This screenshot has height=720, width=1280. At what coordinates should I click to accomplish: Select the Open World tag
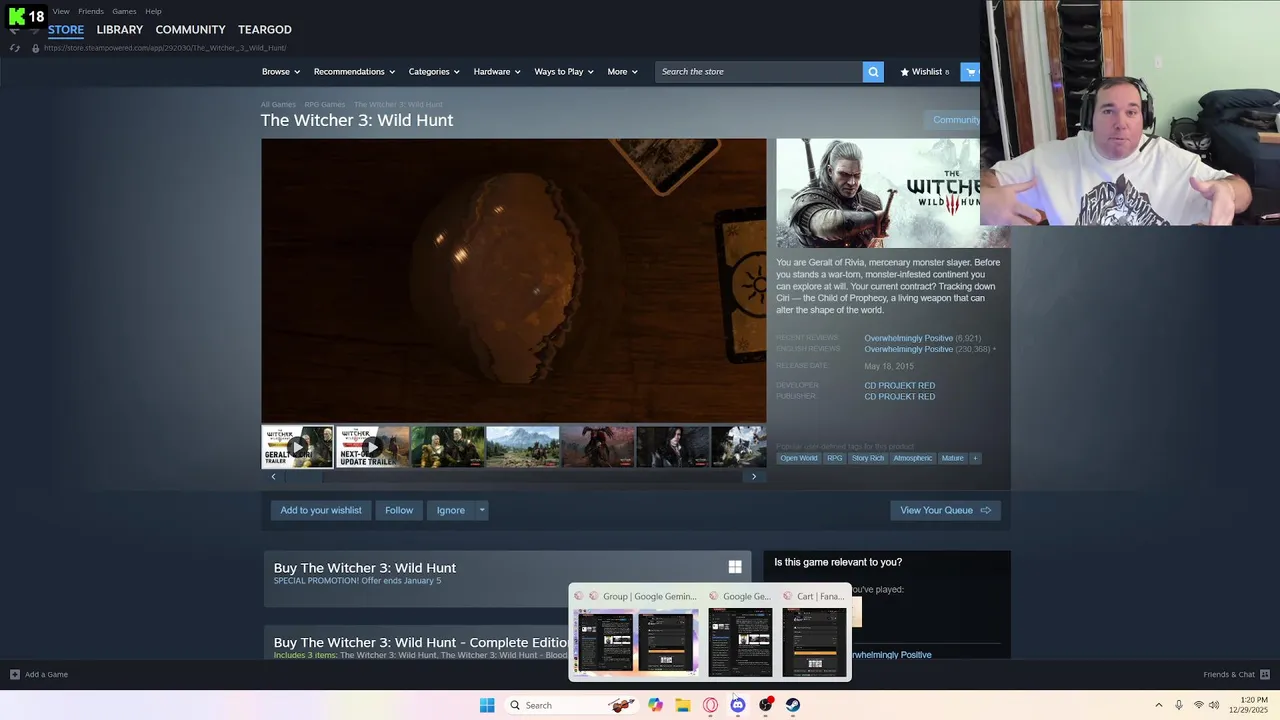(x=799, y=458)
